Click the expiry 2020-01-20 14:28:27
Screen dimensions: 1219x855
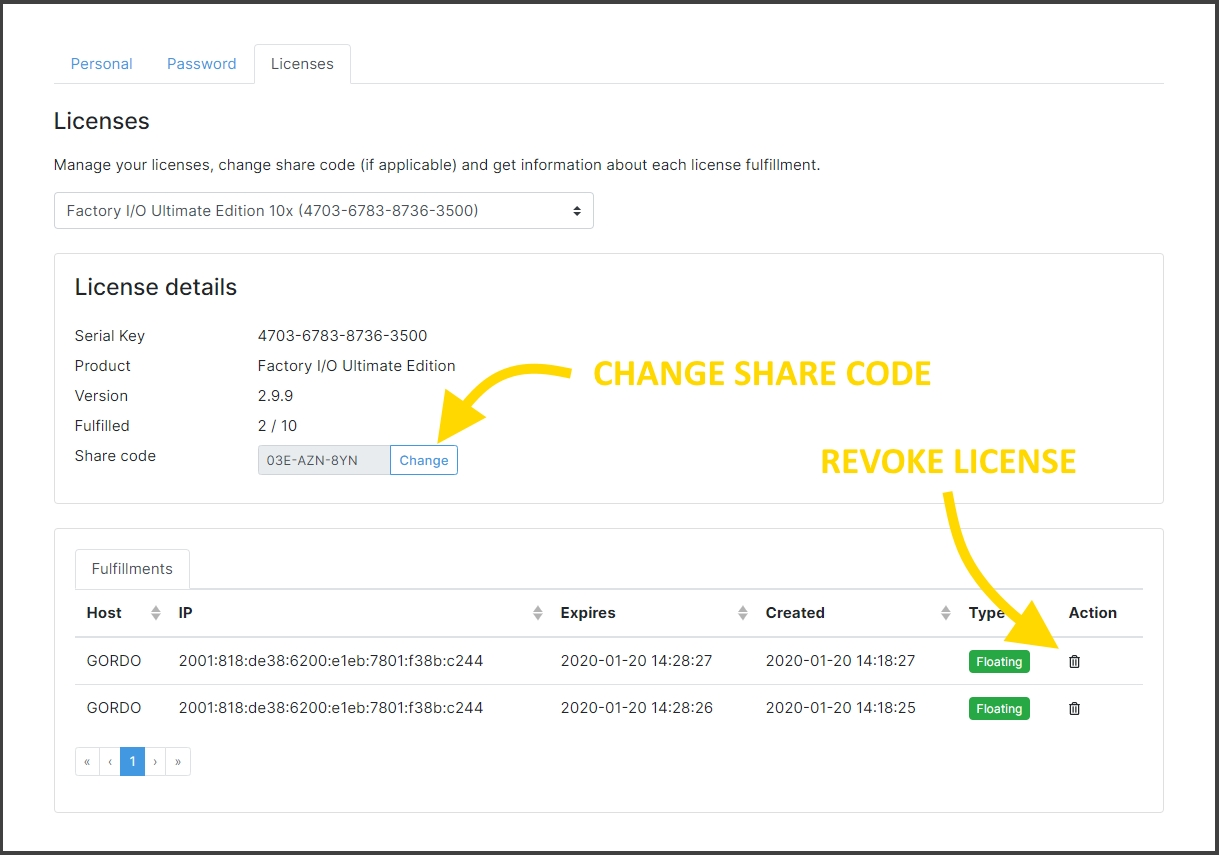tap(636, 661)
